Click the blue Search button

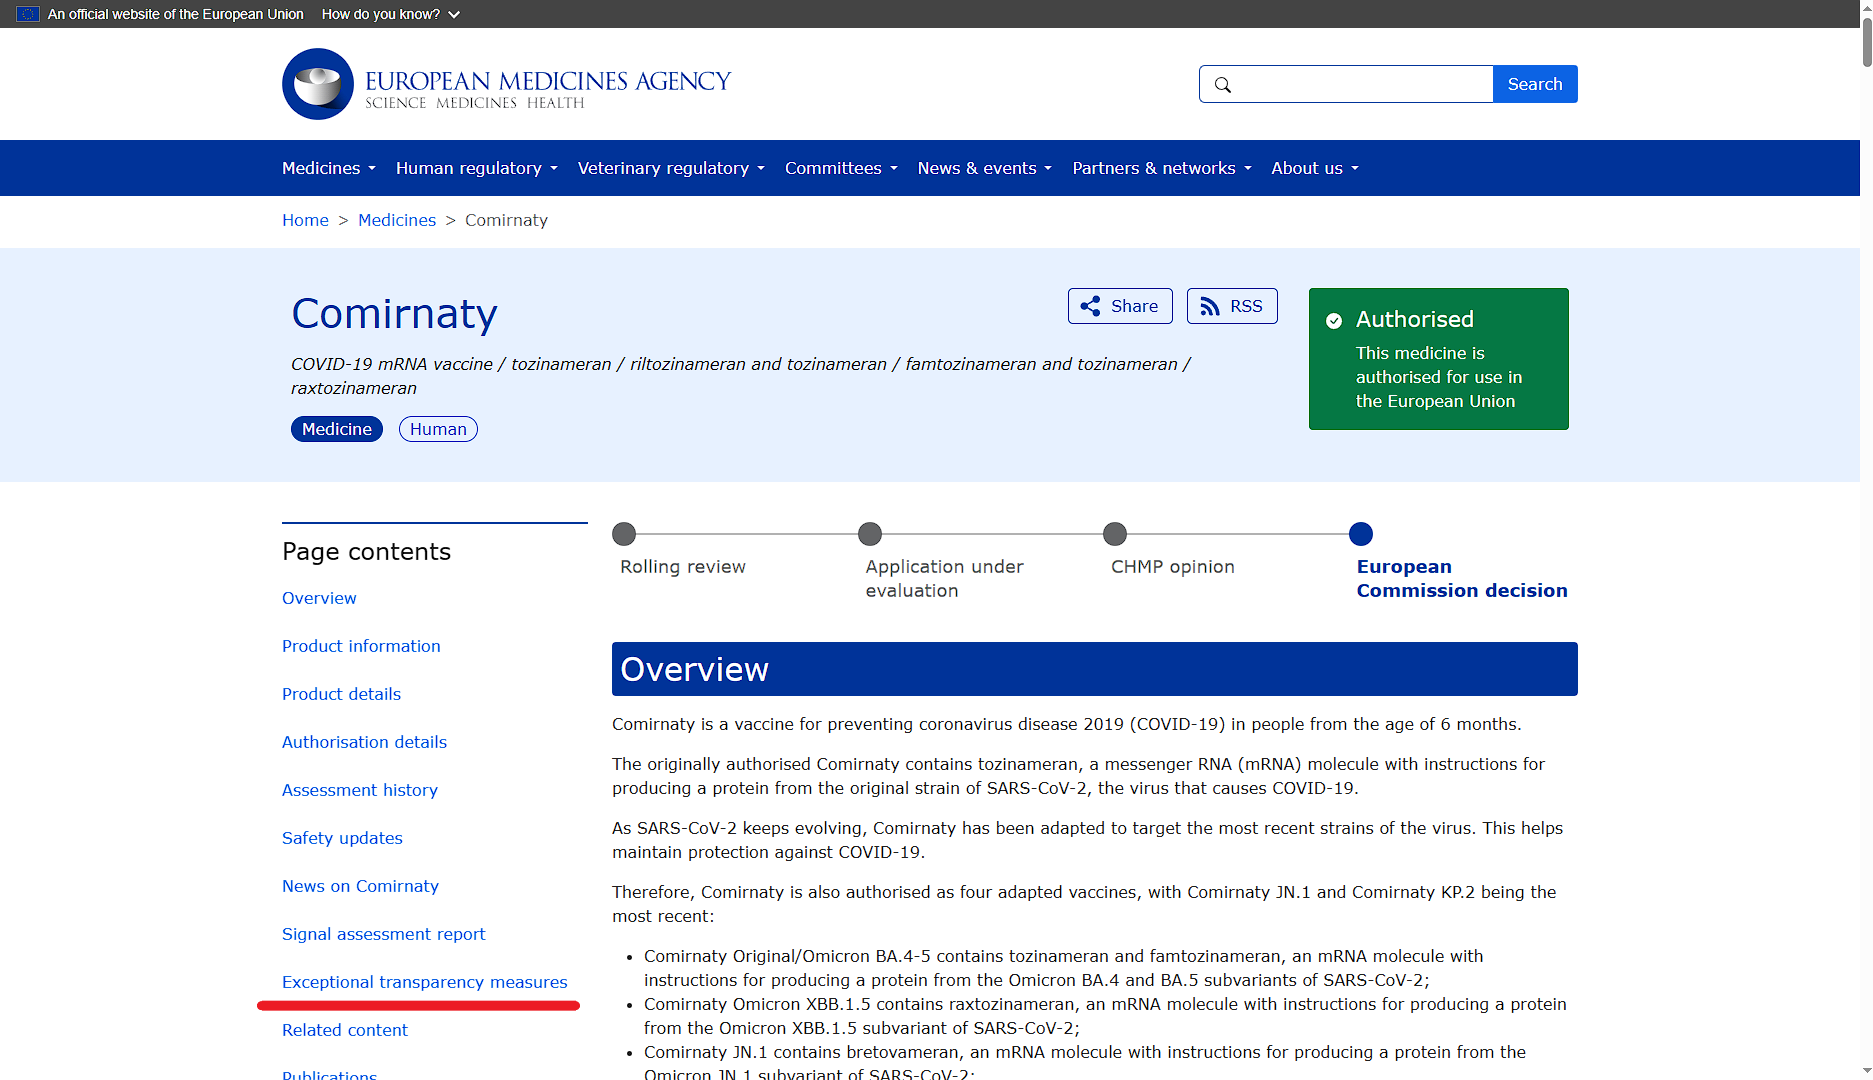point(1535,84)
